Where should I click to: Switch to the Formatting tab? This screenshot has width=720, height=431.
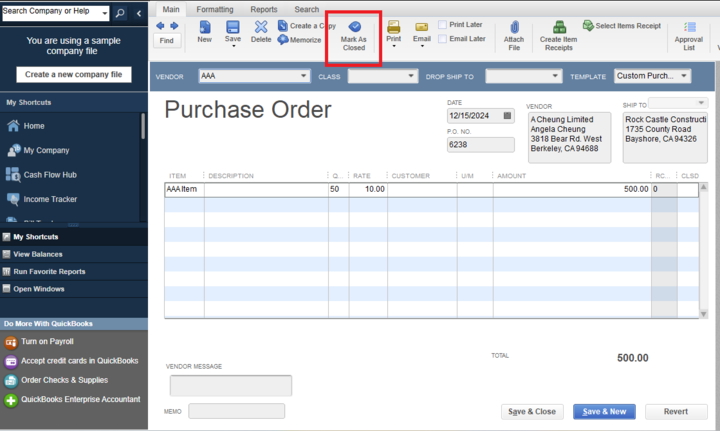[215, 9]
